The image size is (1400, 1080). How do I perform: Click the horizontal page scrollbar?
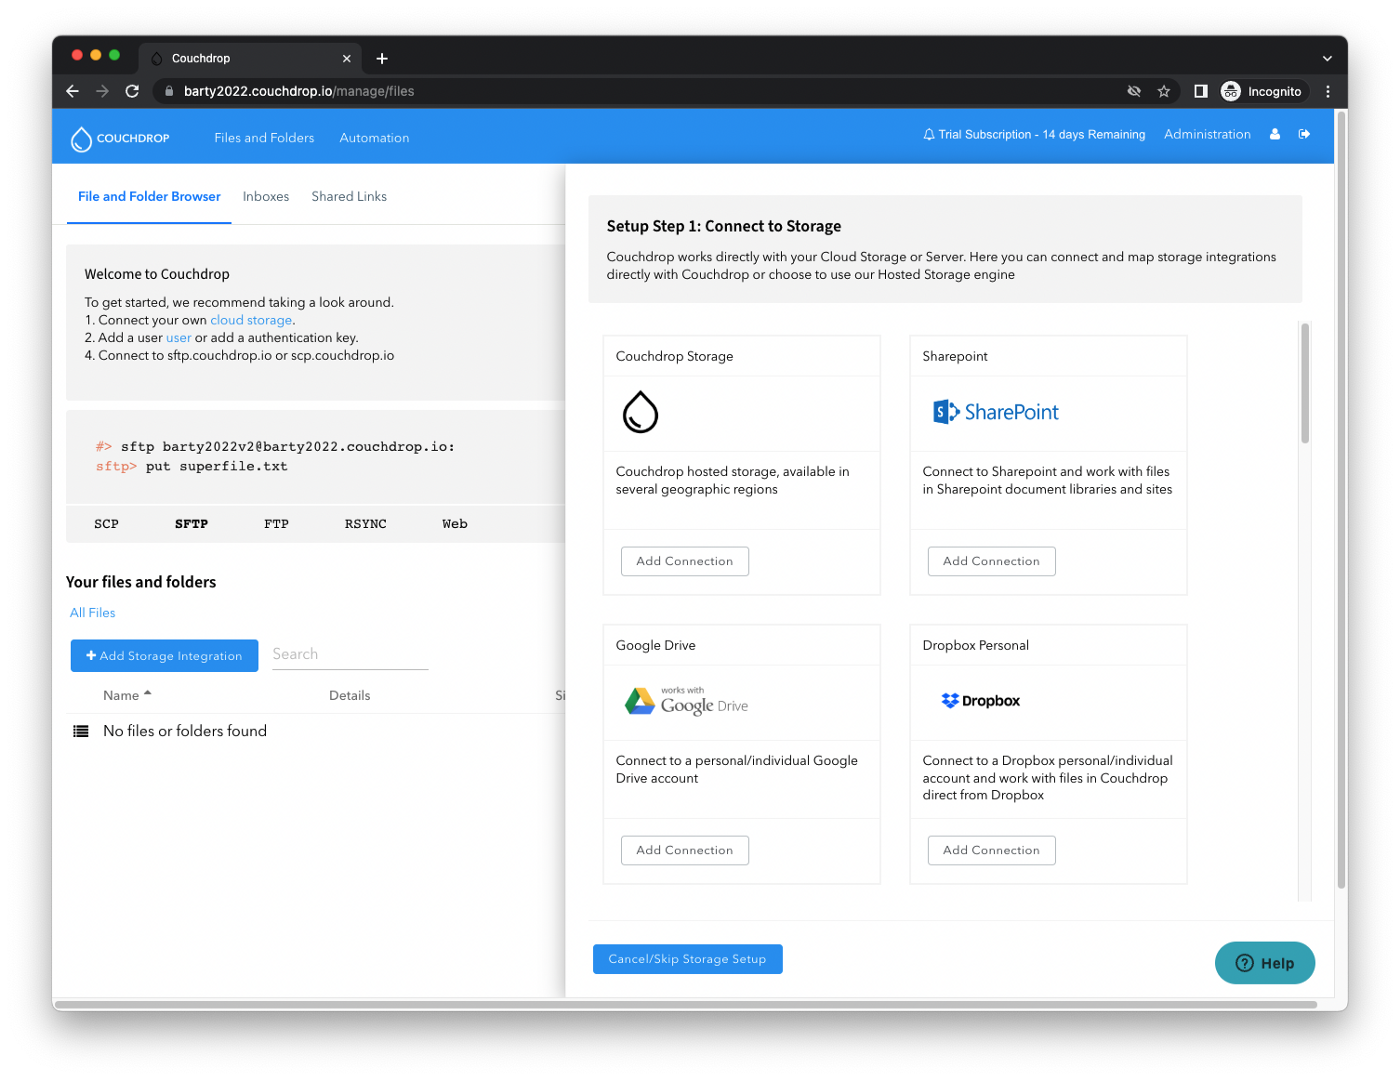pyautogui.click(x=686, y=1004)
